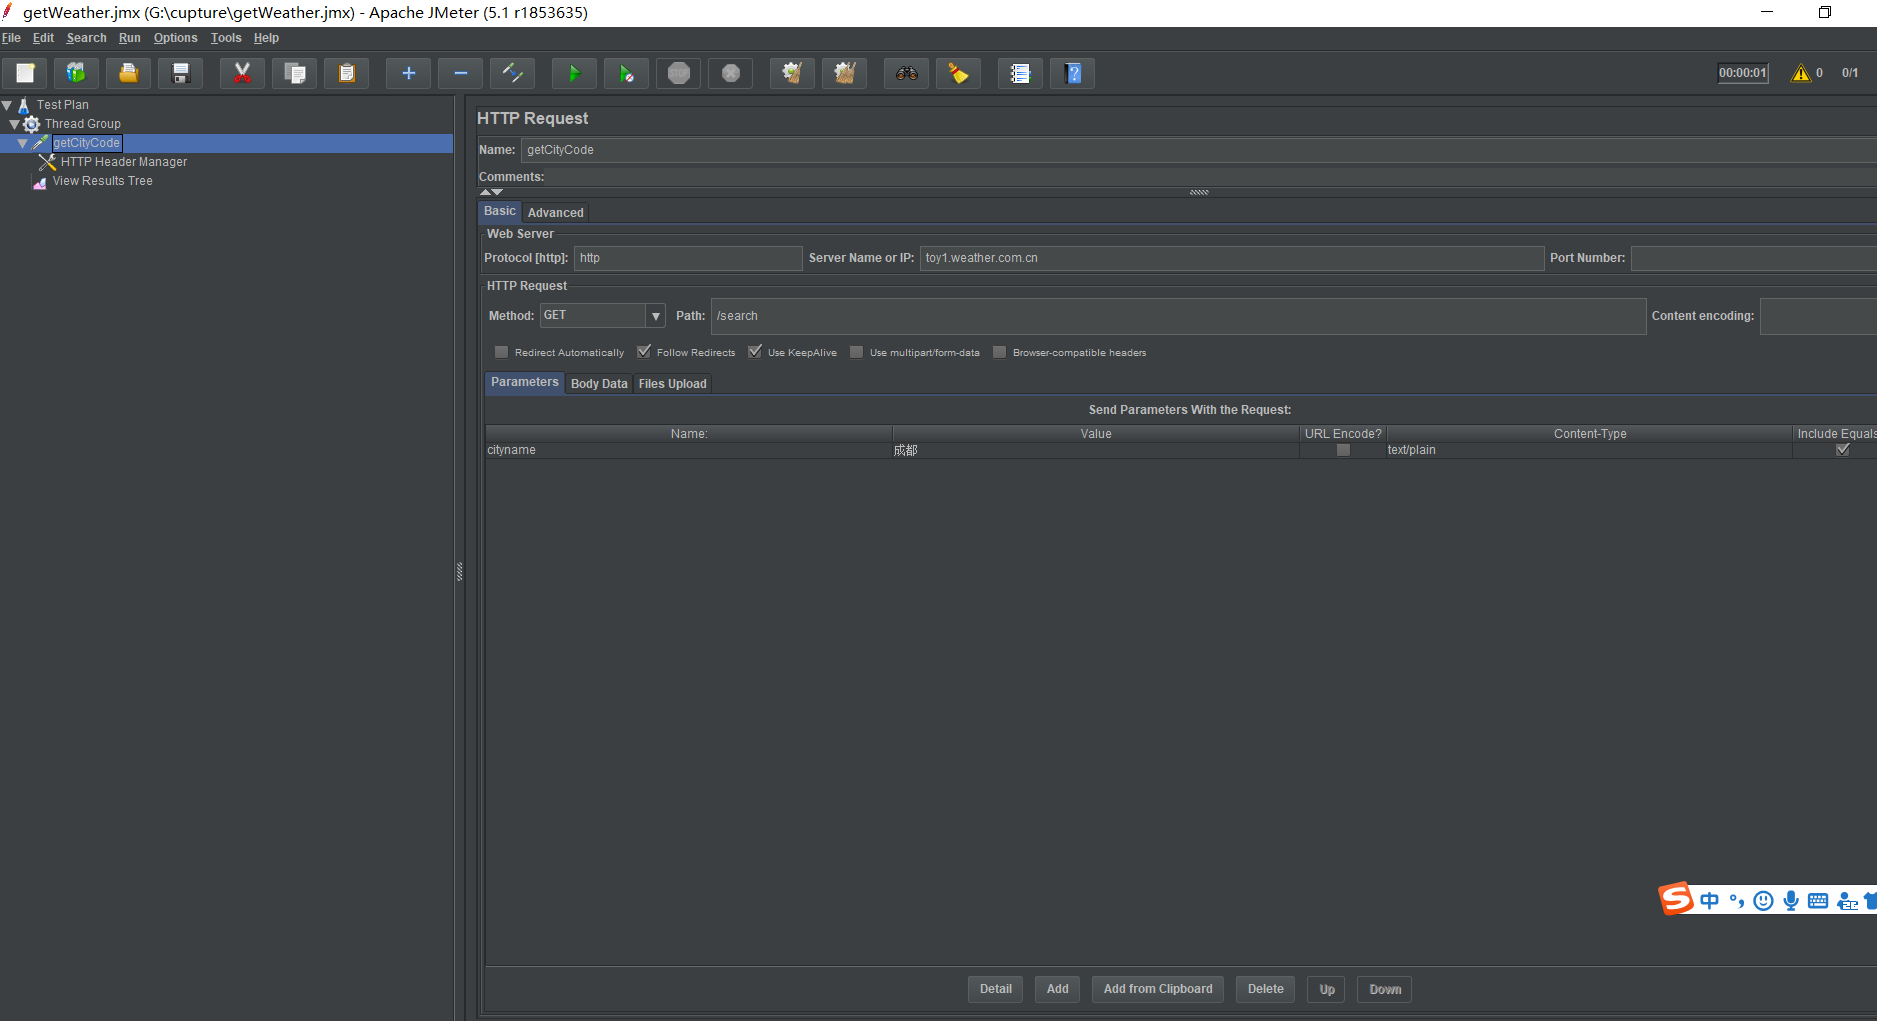
Task: Click Sogou emoji smiley icon
Action: pos(1764,901)
